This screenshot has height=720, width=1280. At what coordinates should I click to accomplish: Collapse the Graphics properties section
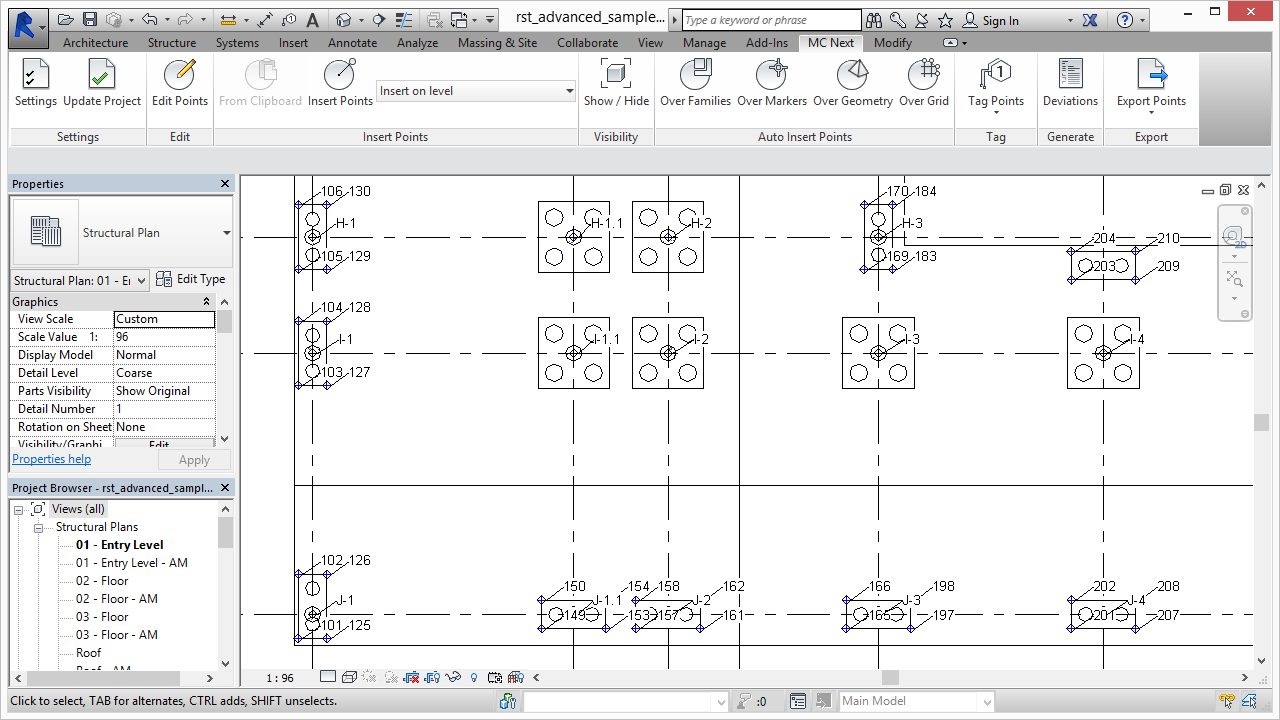(x=207, y=302)
